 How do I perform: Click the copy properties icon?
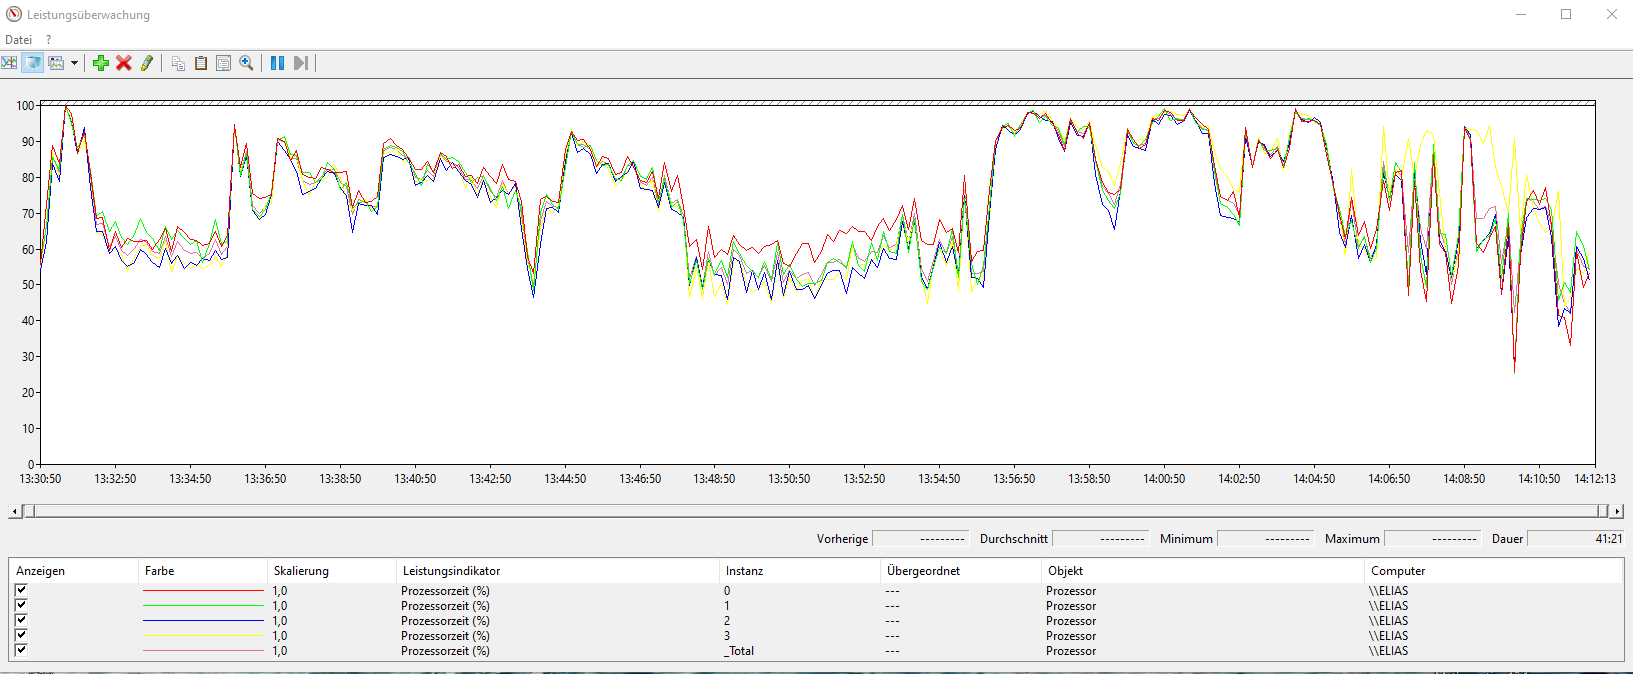coord(178,63)
